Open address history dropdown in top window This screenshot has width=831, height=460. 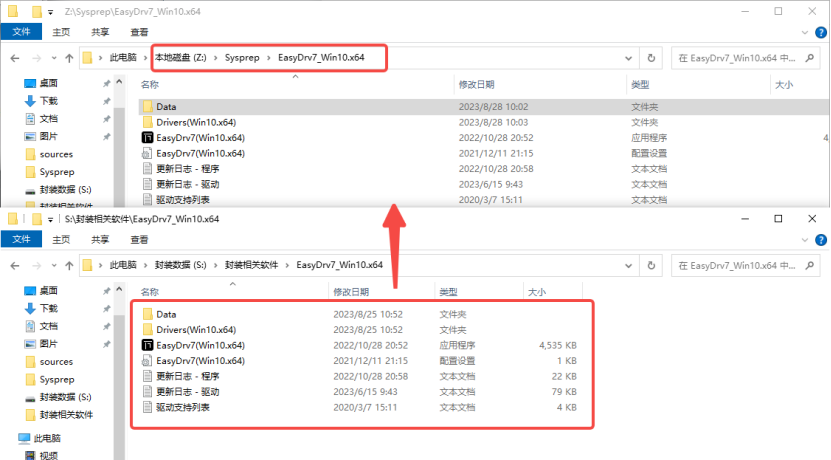coord(629,58)
